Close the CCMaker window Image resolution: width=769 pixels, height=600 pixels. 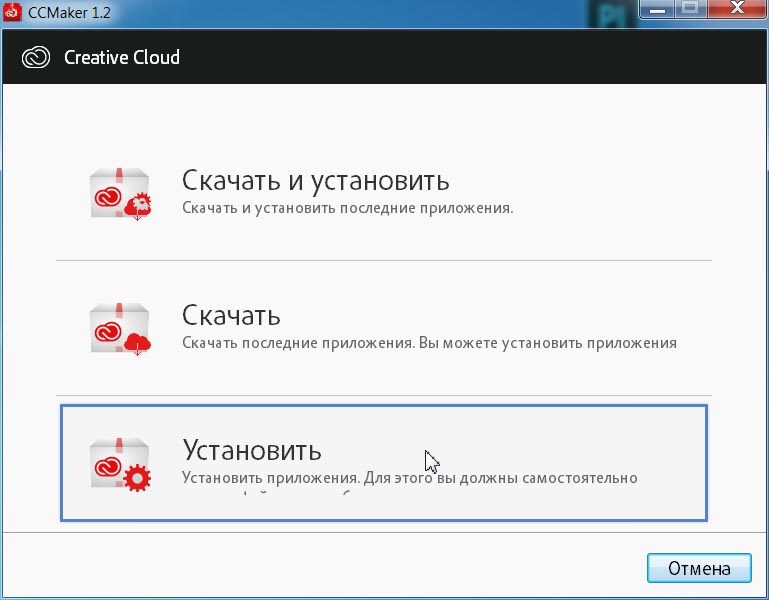pyautogui.click(x=737, y=9)
